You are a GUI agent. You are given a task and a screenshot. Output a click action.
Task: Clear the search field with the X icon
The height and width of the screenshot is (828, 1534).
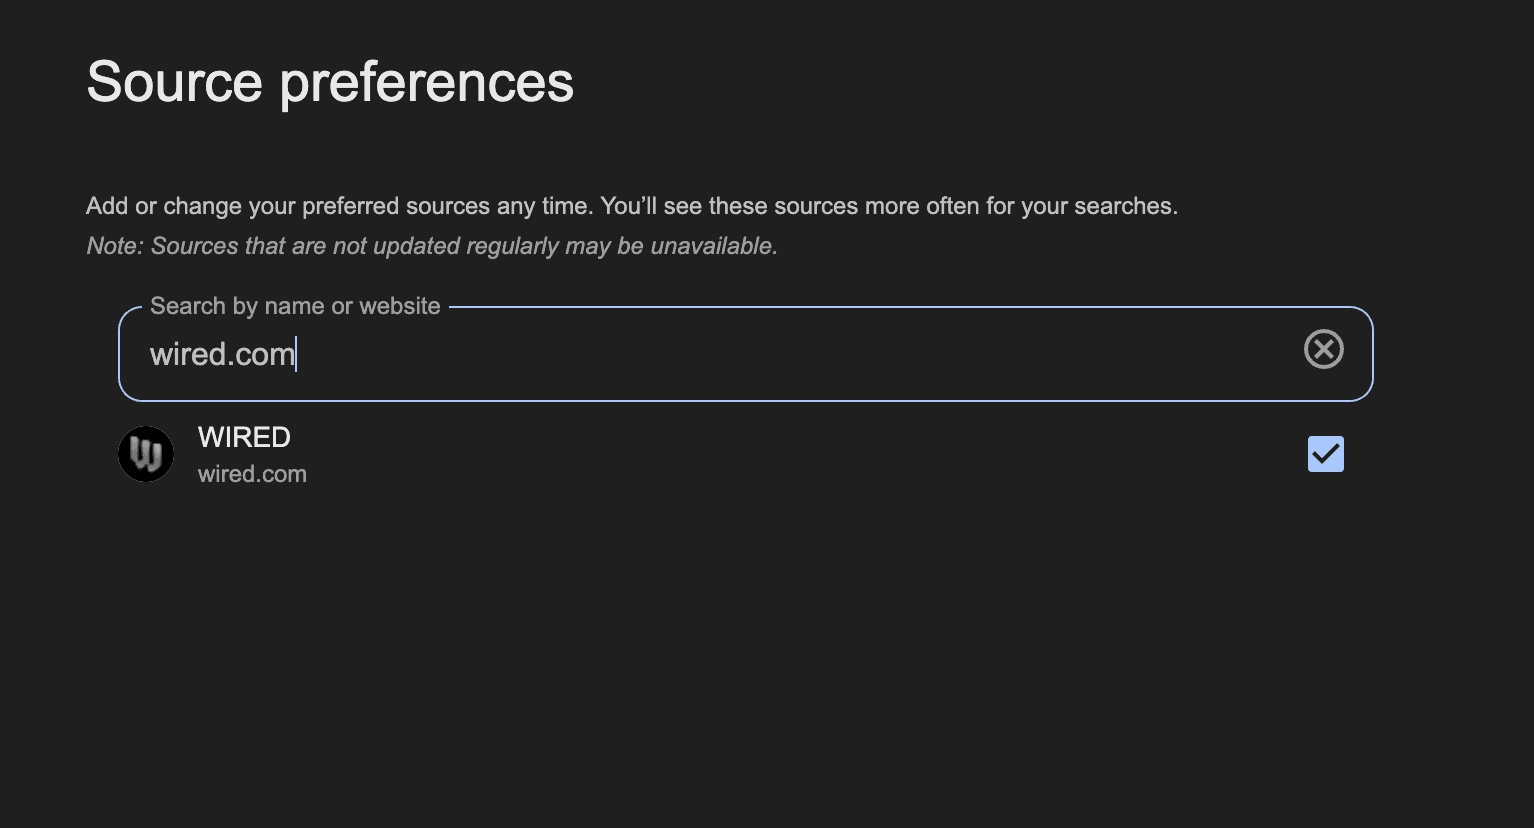click(x=1323, y=349)
